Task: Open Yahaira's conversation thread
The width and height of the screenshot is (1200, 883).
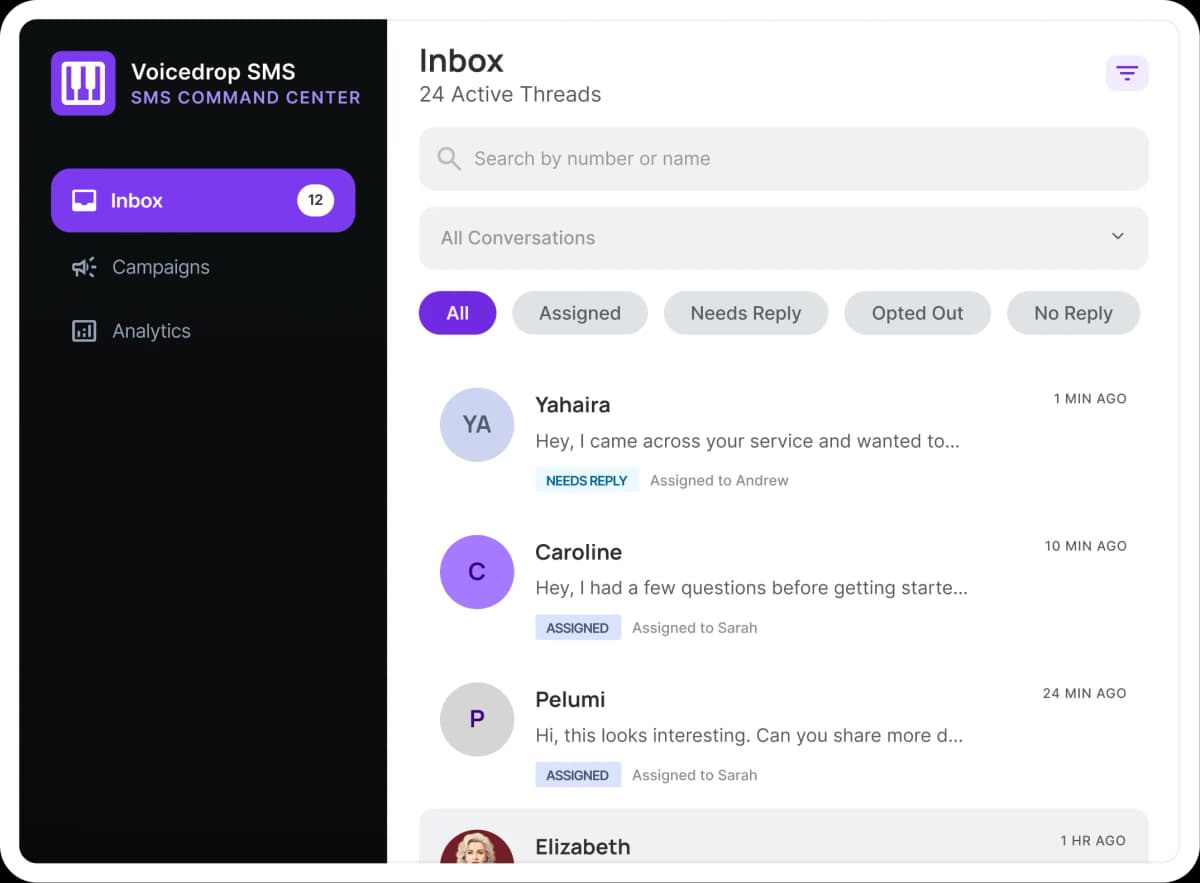Action: click(783, 440)
